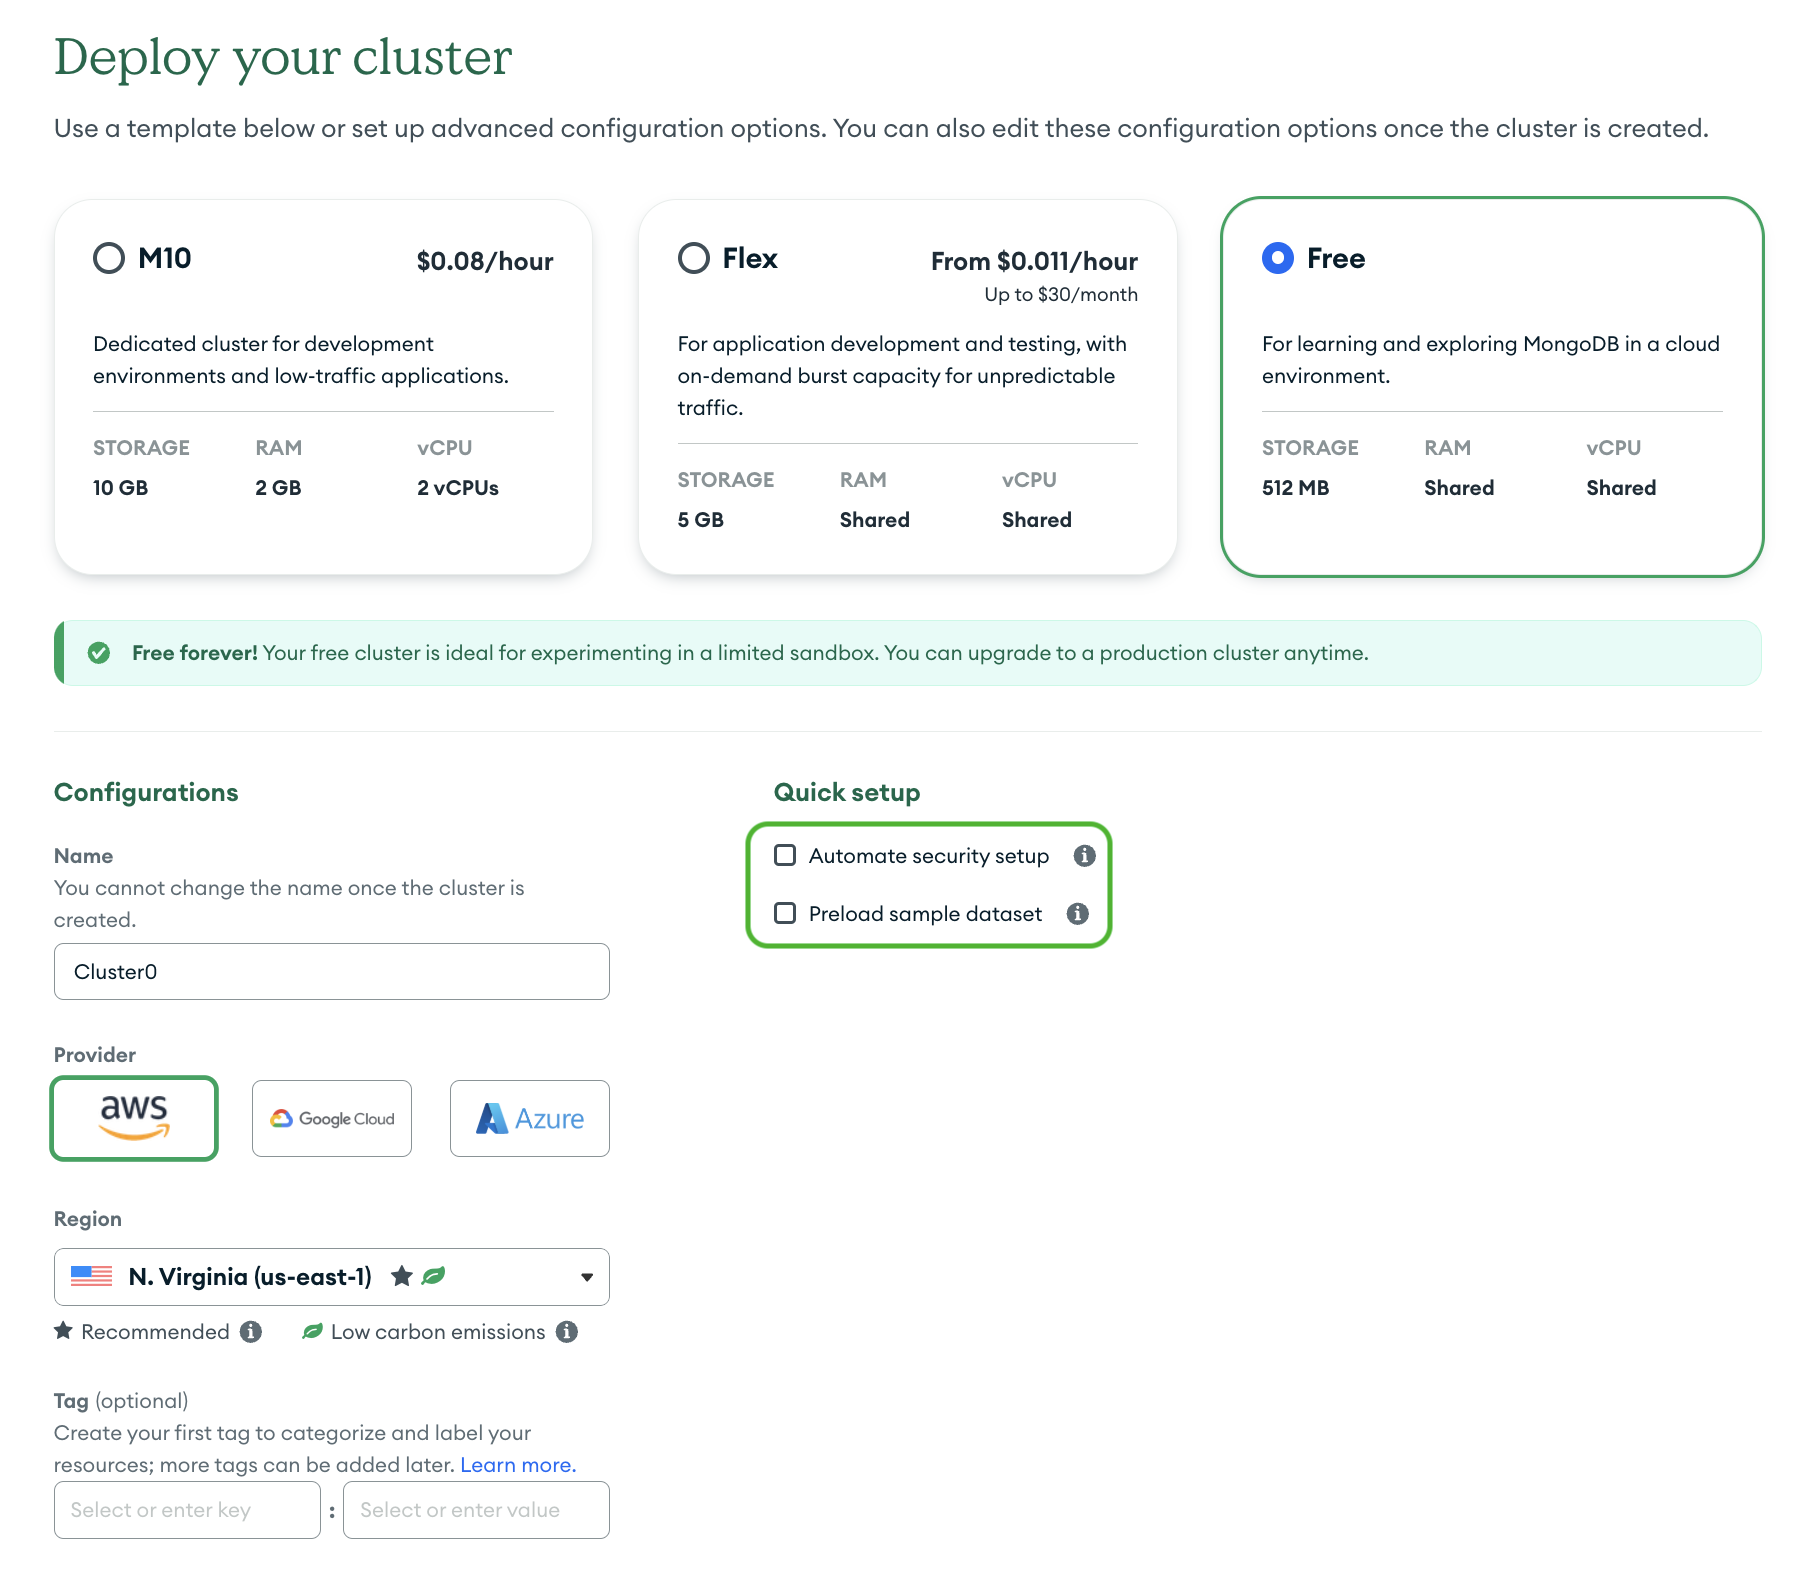The height and width of the screenshot is (1574, 1802).
Task: Click the Region dropdown arrow
Action: coord(587,1277)
